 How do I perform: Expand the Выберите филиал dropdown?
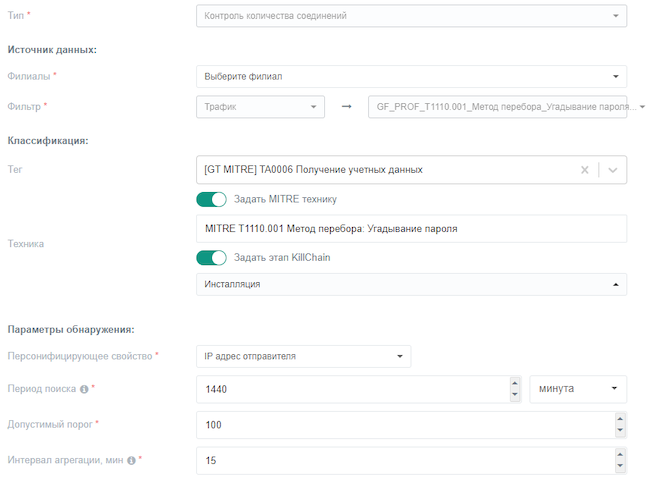pyautogui.click(x=411, y=77)
